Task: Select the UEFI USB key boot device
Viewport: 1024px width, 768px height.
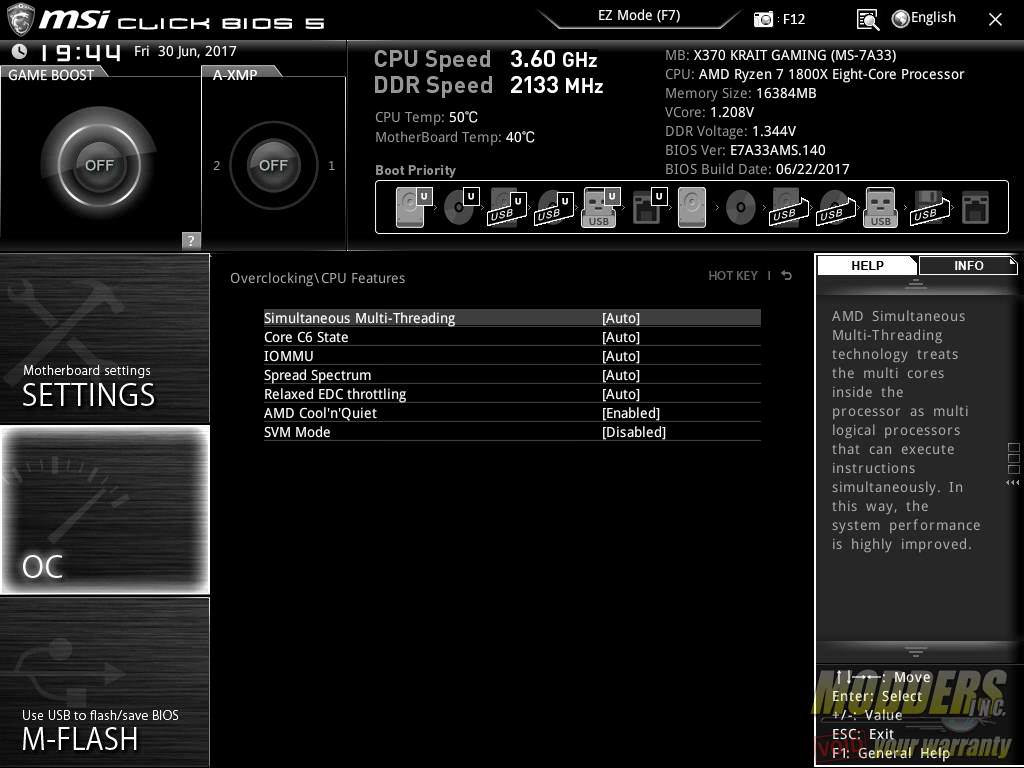Action: (600, 208)
